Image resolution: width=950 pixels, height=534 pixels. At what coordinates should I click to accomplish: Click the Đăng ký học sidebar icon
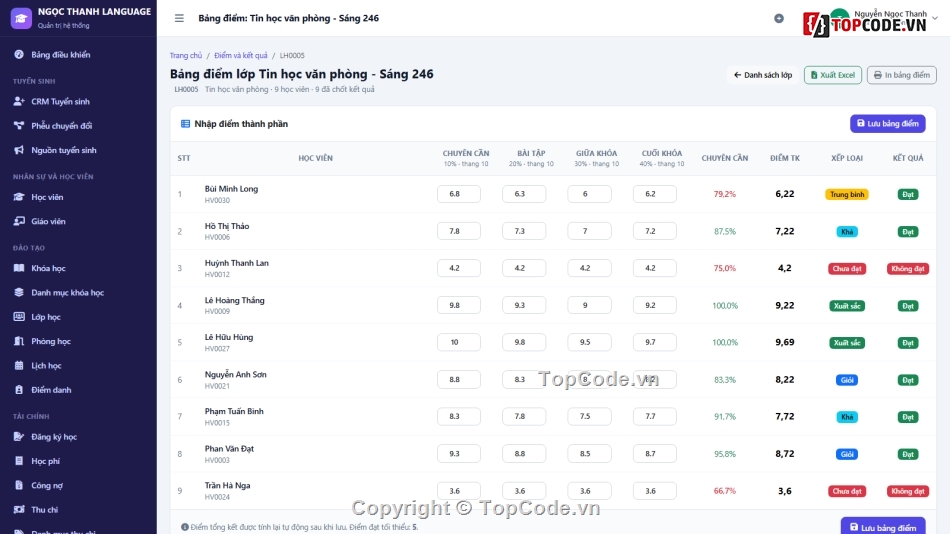coord(19,436)
